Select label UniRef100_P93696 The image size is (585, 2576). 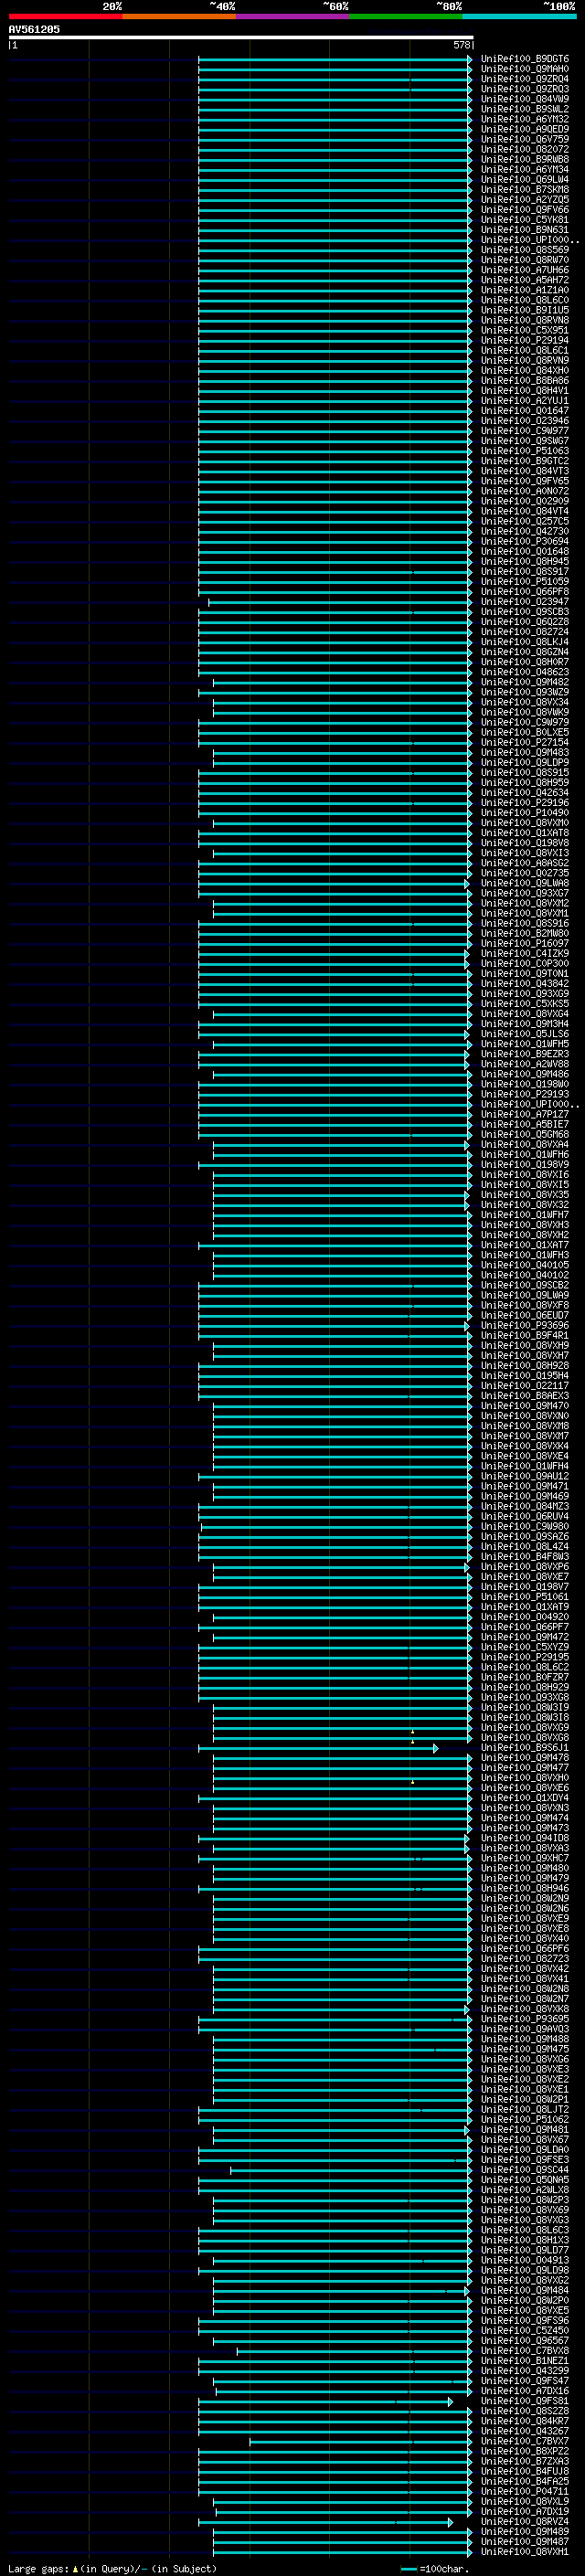[x=524, y=1326]
